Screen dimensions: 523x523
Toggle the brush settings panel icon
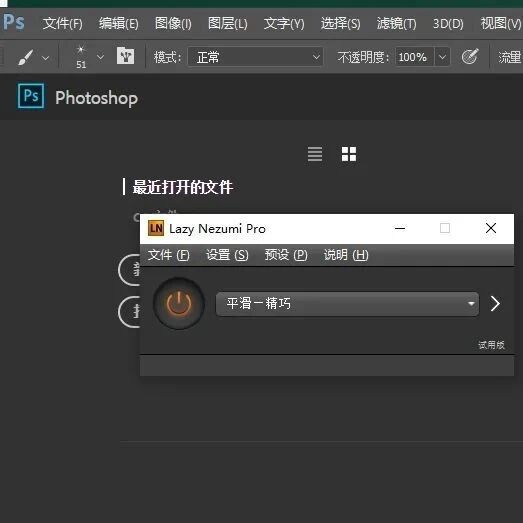[x=125, y=56]
